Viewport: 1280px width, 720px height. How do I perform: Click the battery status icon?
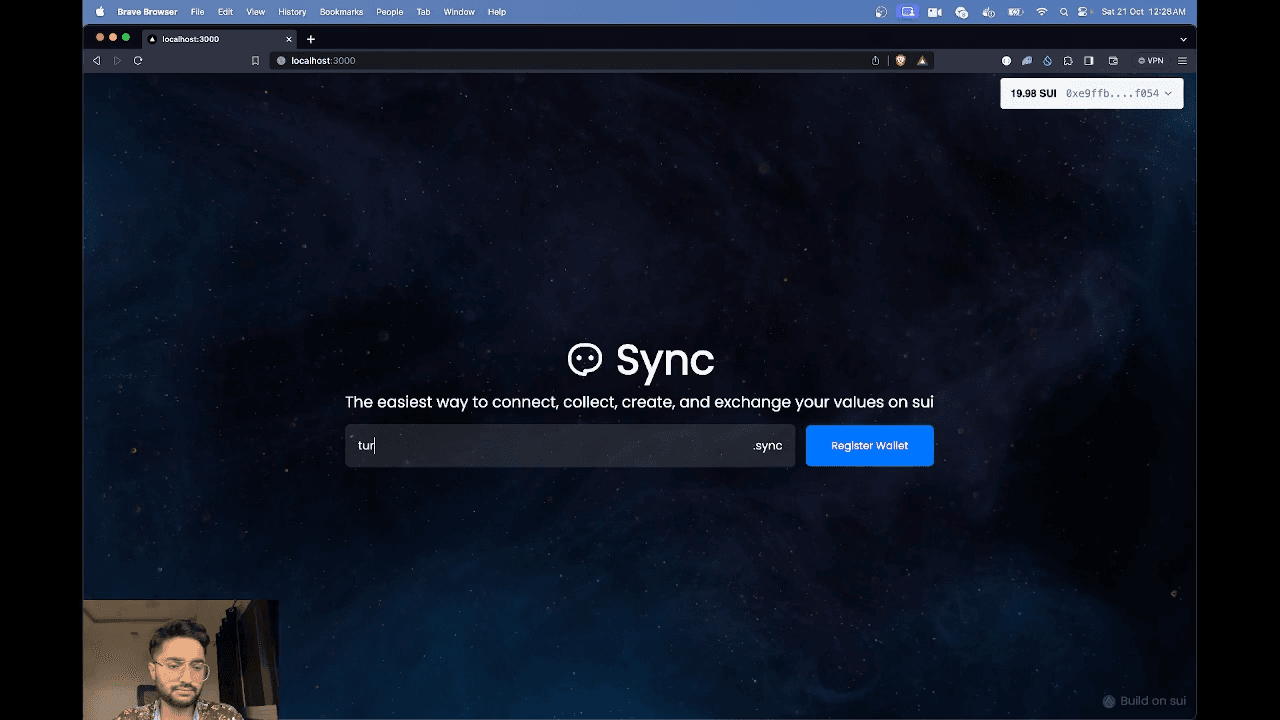pos(1015,12)
